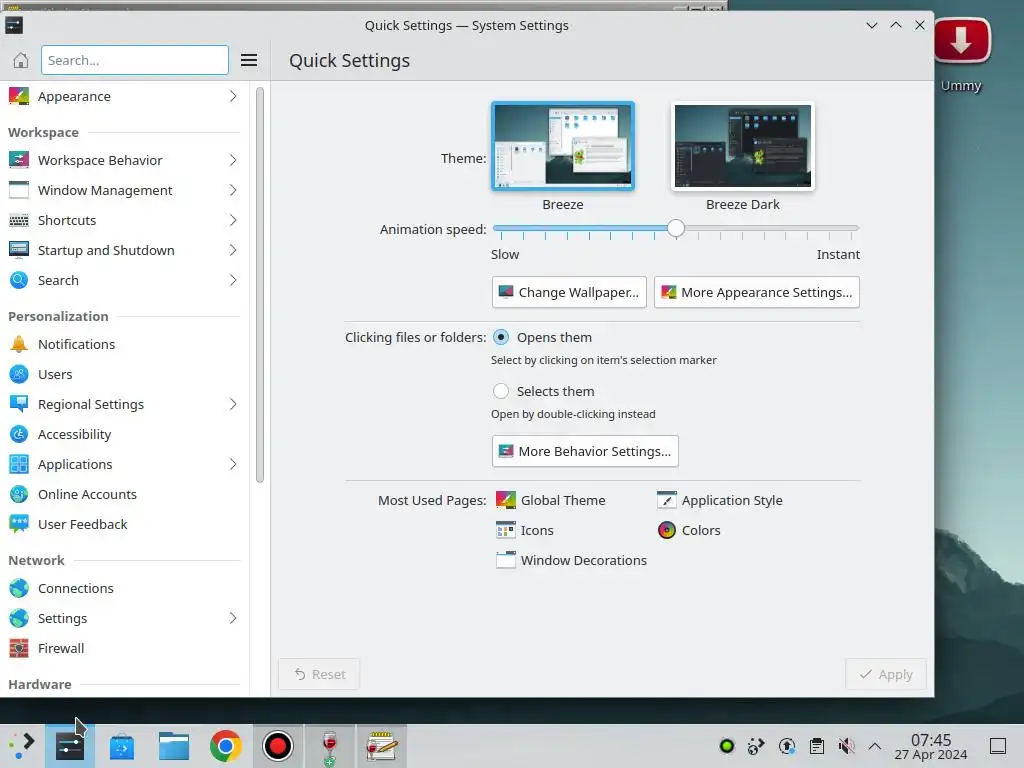Open User Feedback settings page
This screenshot has width=1024, height=768.
tap(124, 524)
